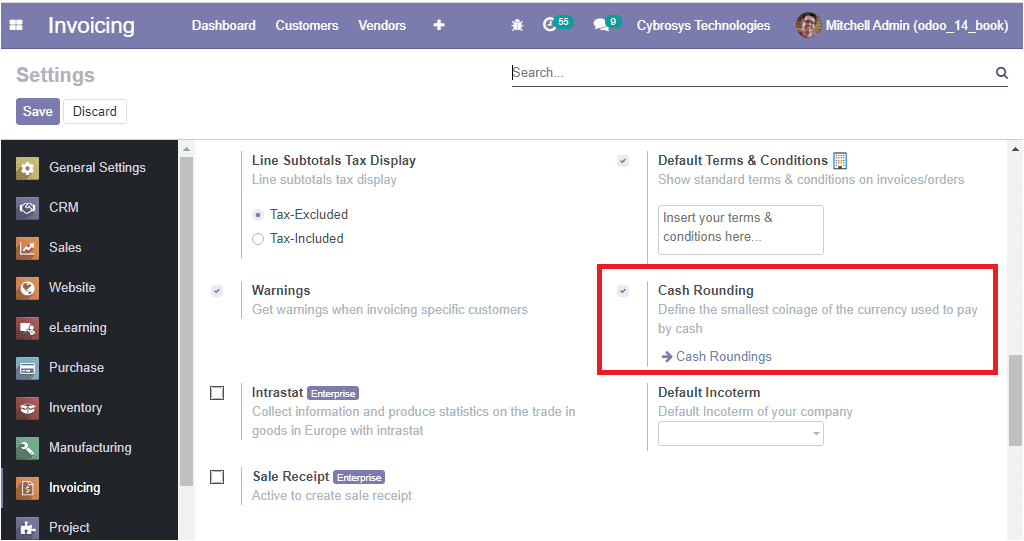The width and height of the screenshot is (1024, 541).
Task: Click the Manufacturing wrench icon
Action: [27, 448]
